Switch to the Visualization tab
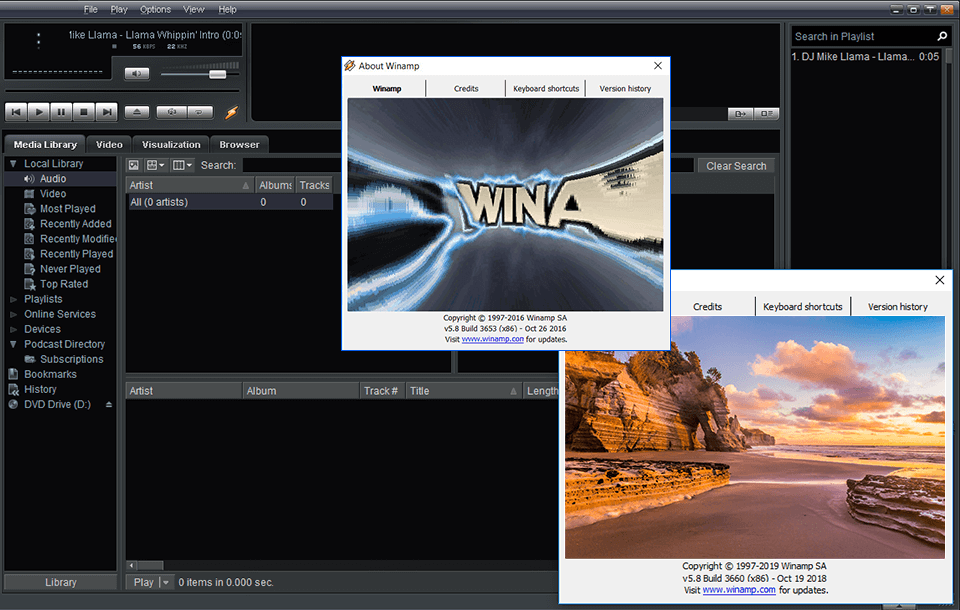960x610 pixels. tap(170, 144)
